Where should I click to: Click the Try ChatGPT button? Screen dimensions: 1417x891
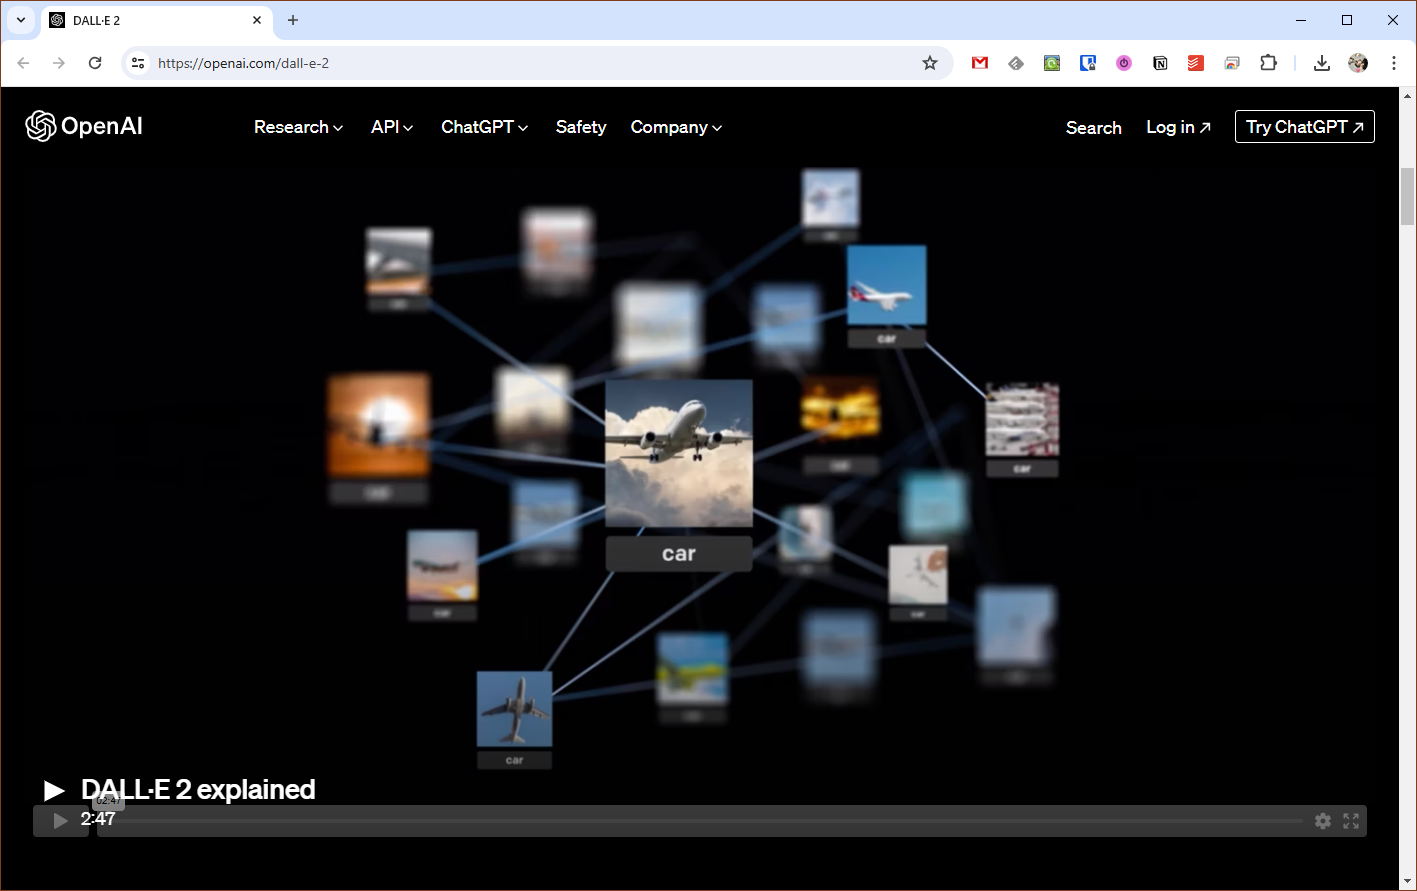click(x=1304, y=127)
